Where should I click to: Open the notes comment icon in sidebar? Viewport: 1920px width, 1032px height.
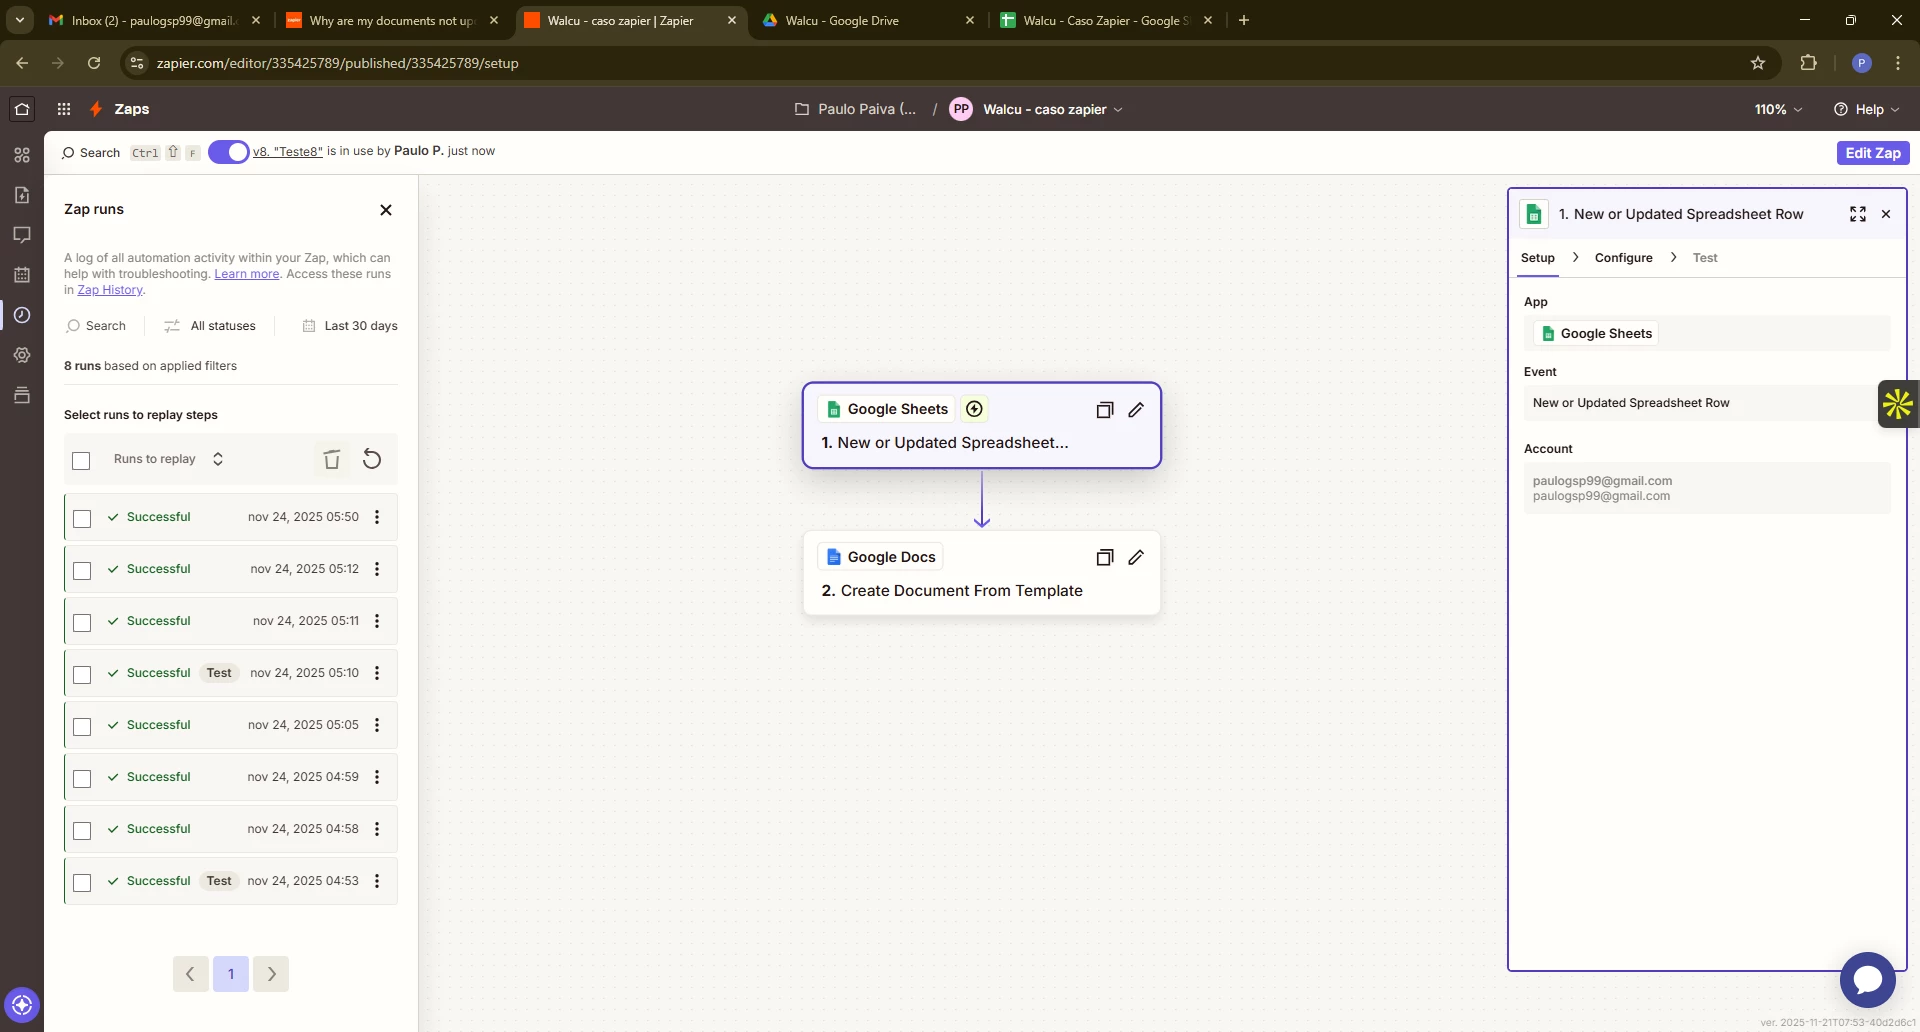coord(22,235)
